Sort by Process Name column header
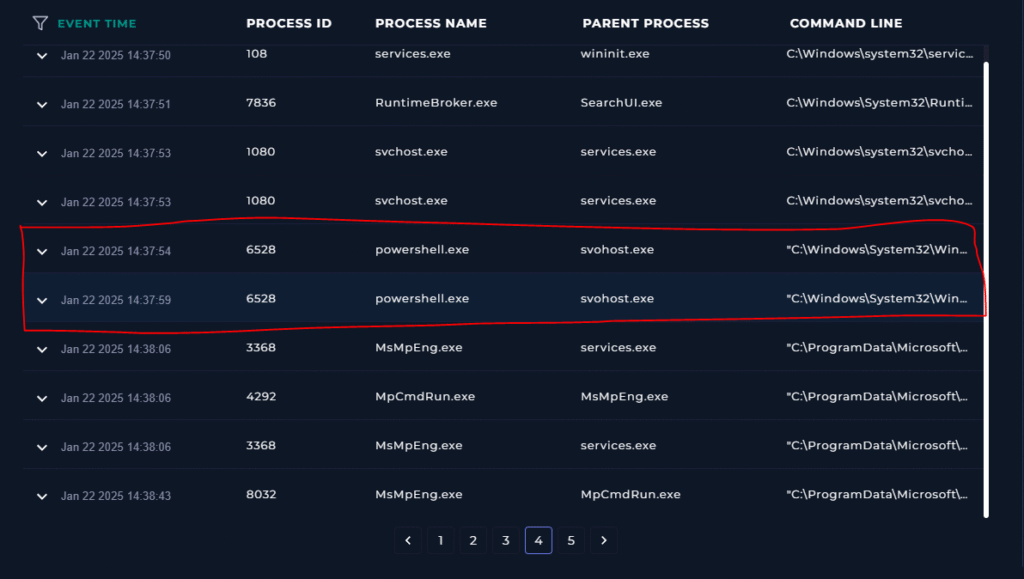Viewport: 1024px width, 579px height. pos(431,23)
